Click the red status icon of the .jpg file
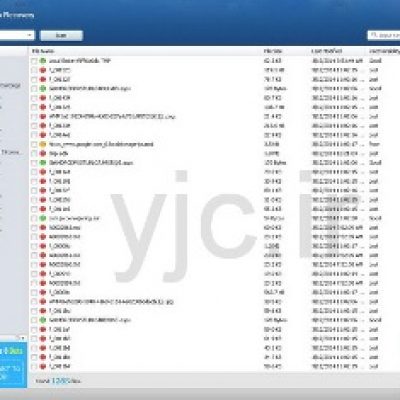This screenshot has width=400, height=400. click(43, 302)
